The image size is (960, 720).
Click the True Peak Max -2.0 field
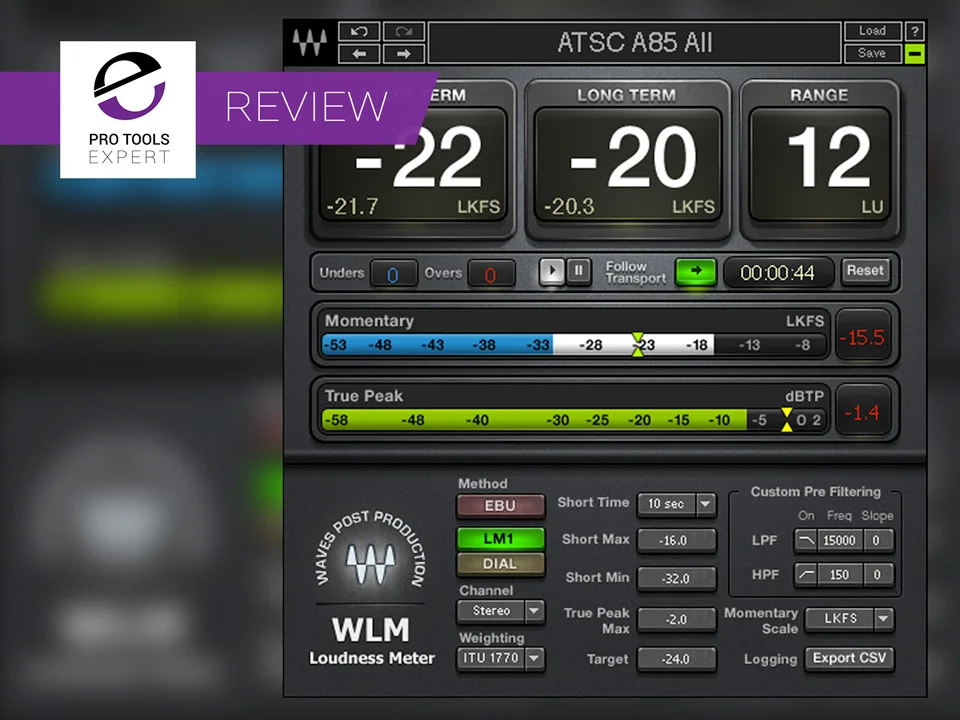(676, 620)
